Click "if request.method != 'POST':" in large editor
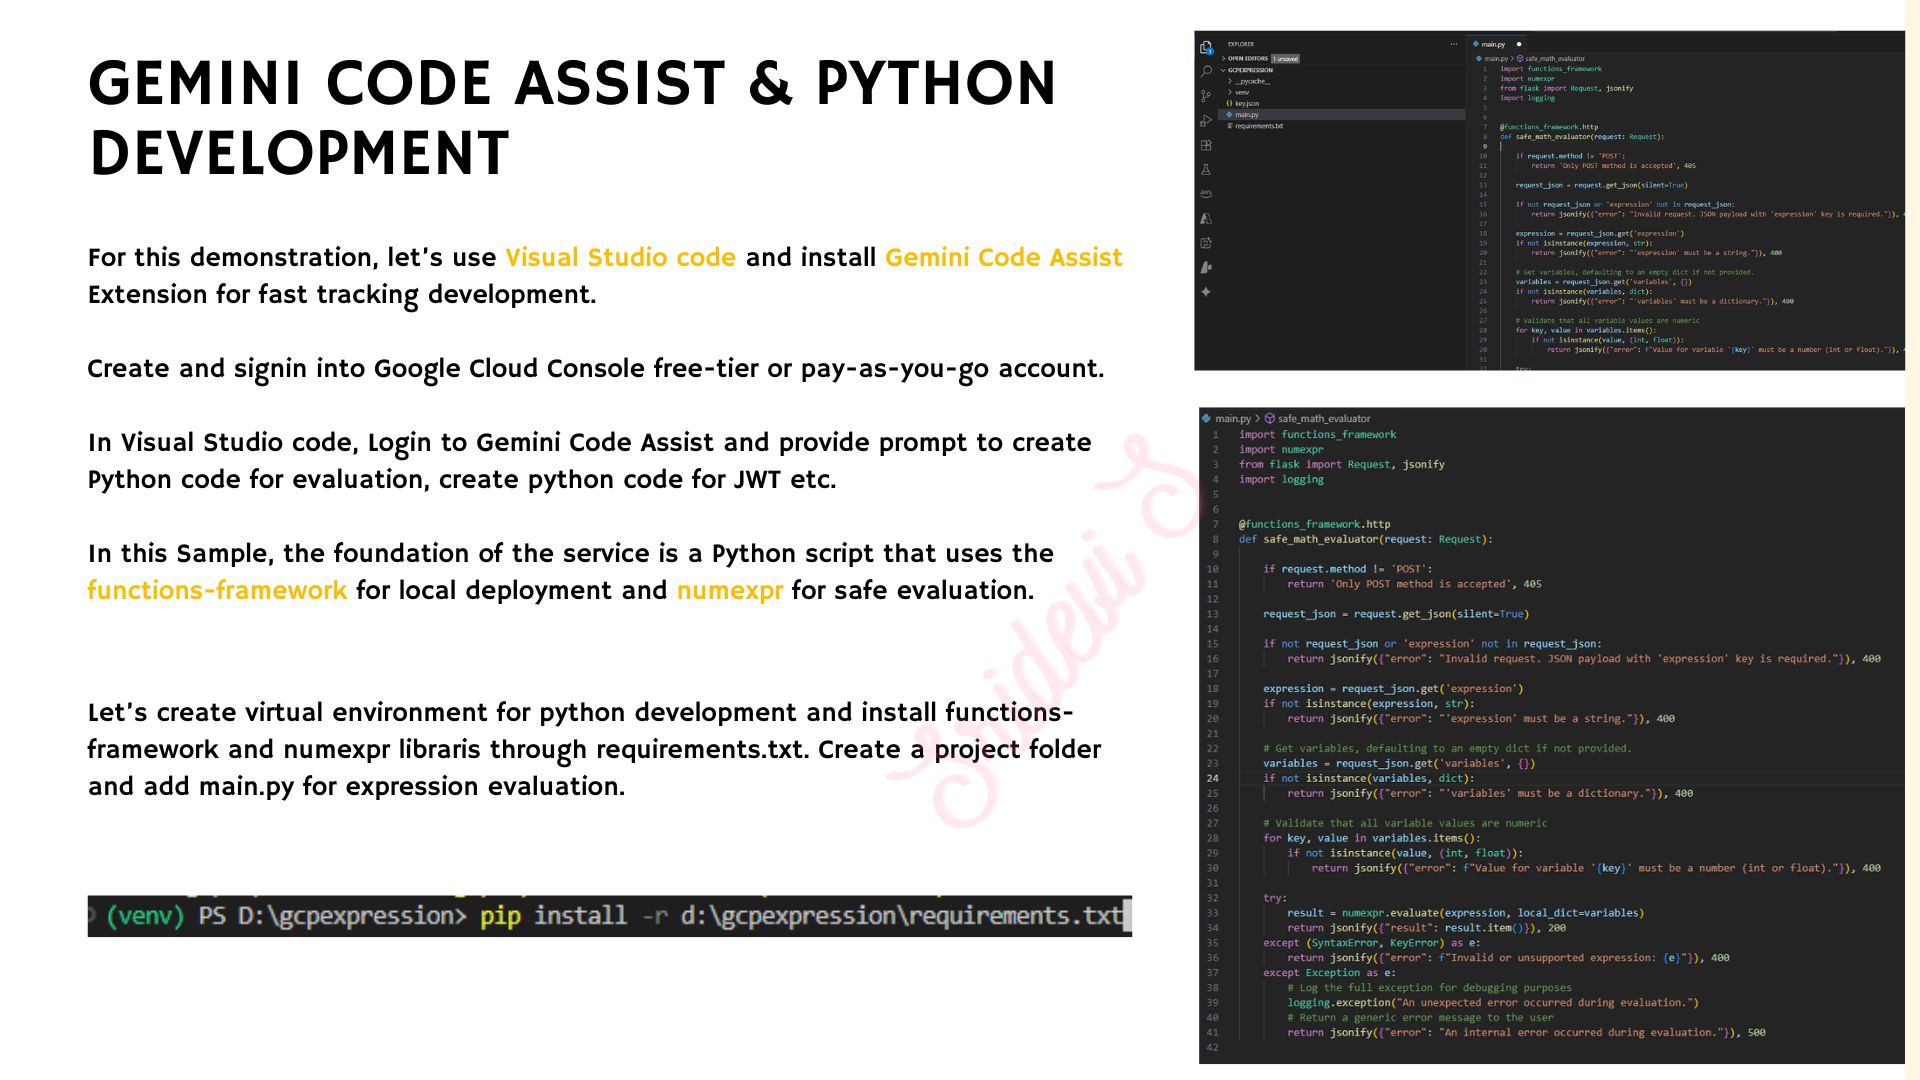The height and width of the screenshot is (1080, 1920). coord(1347,569)
